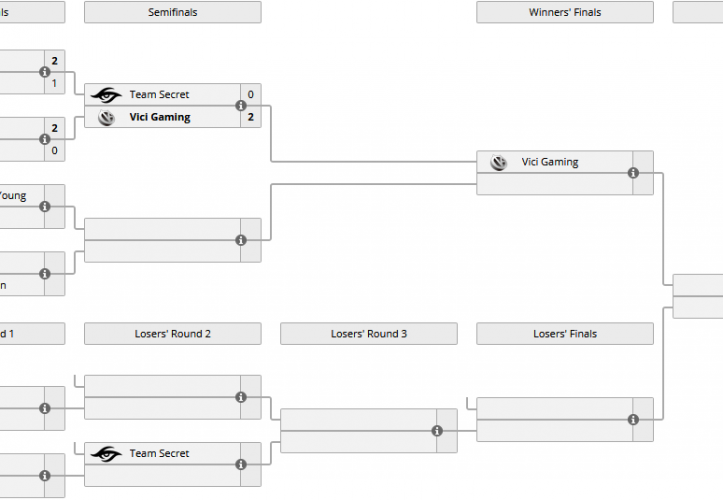Click Team Secret name in Semifinals match
Viewport: 723px width, 500px height.
(x=159, y=95)
